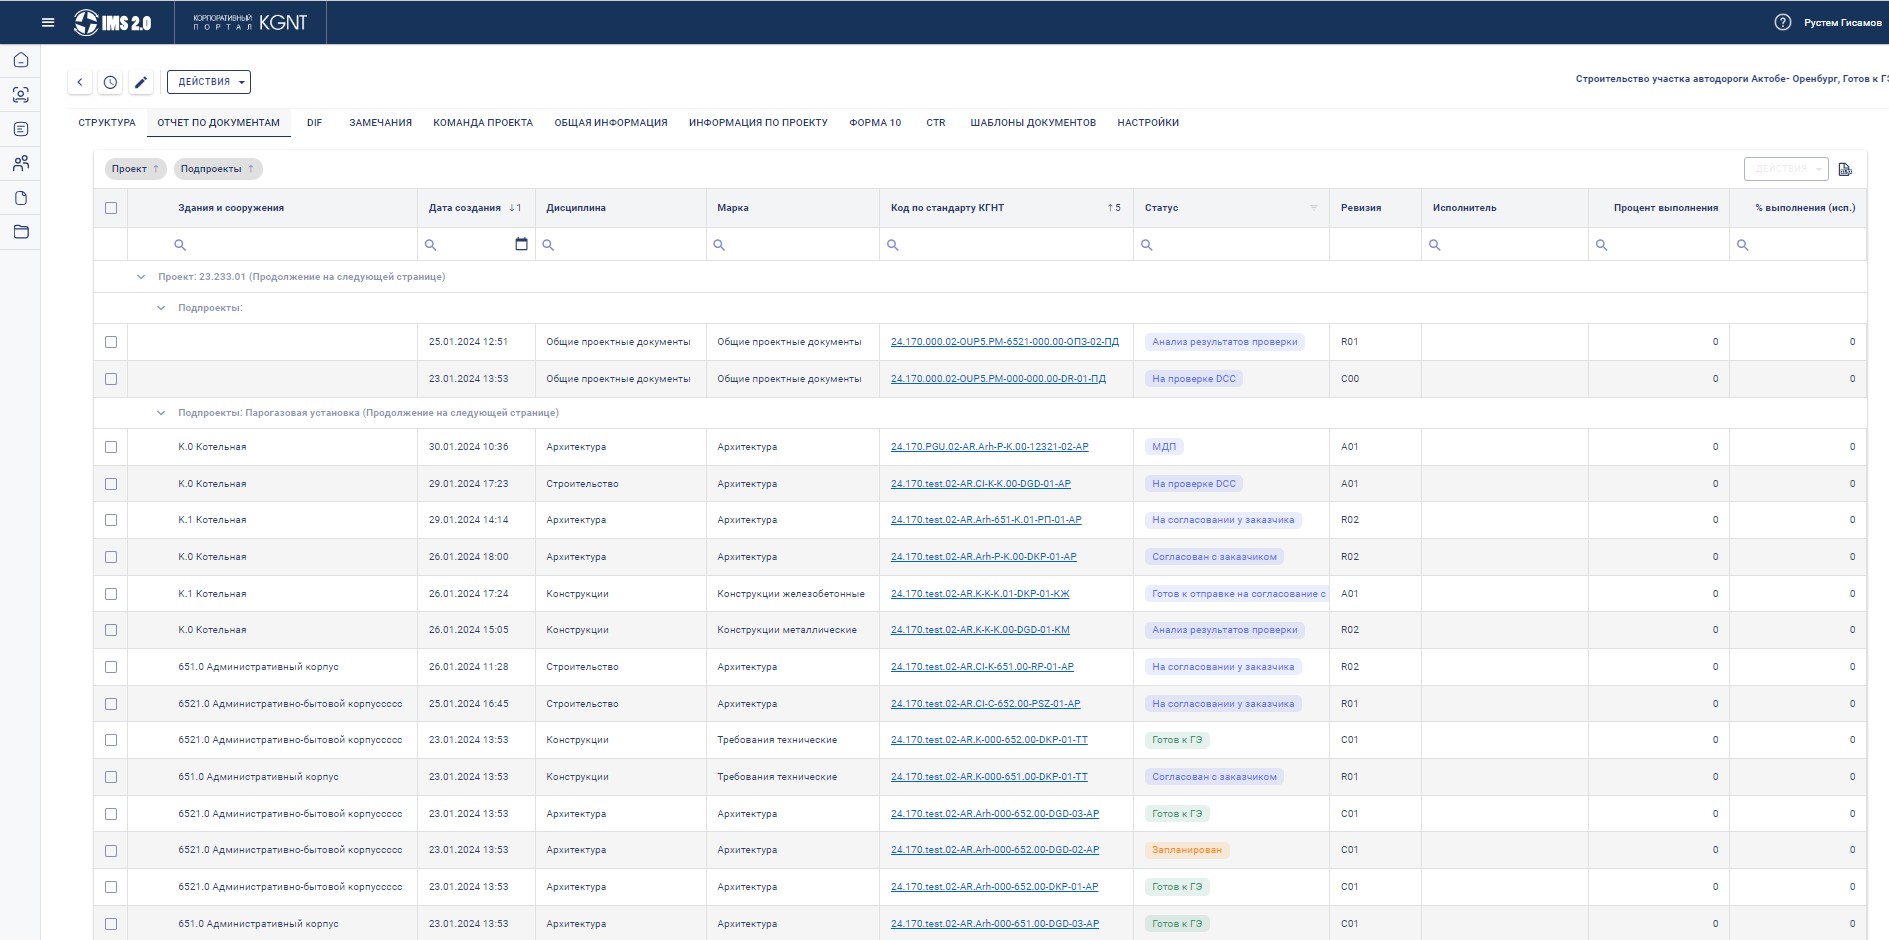Open document link 24.170.PGU.02-AR.Arh-P-K.00-12321-02-AP
The width and height of the screenshot is (1889, 940).
click(990, 447)
